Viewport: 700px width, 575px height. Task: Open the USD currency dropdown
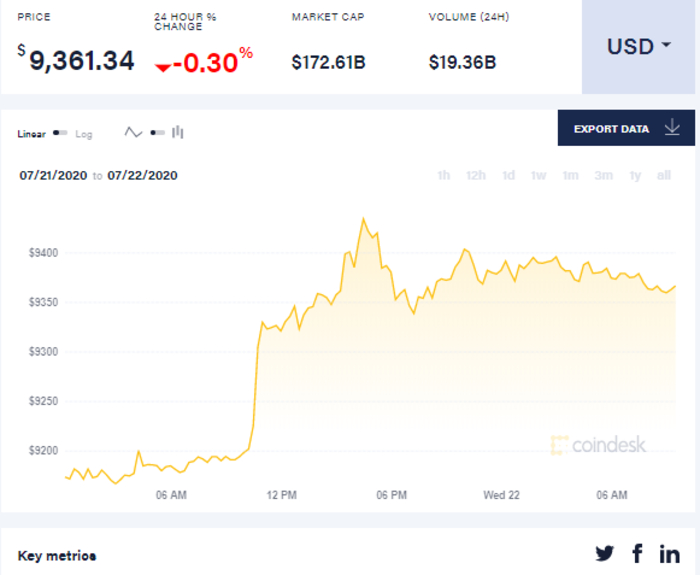point(640,47)
